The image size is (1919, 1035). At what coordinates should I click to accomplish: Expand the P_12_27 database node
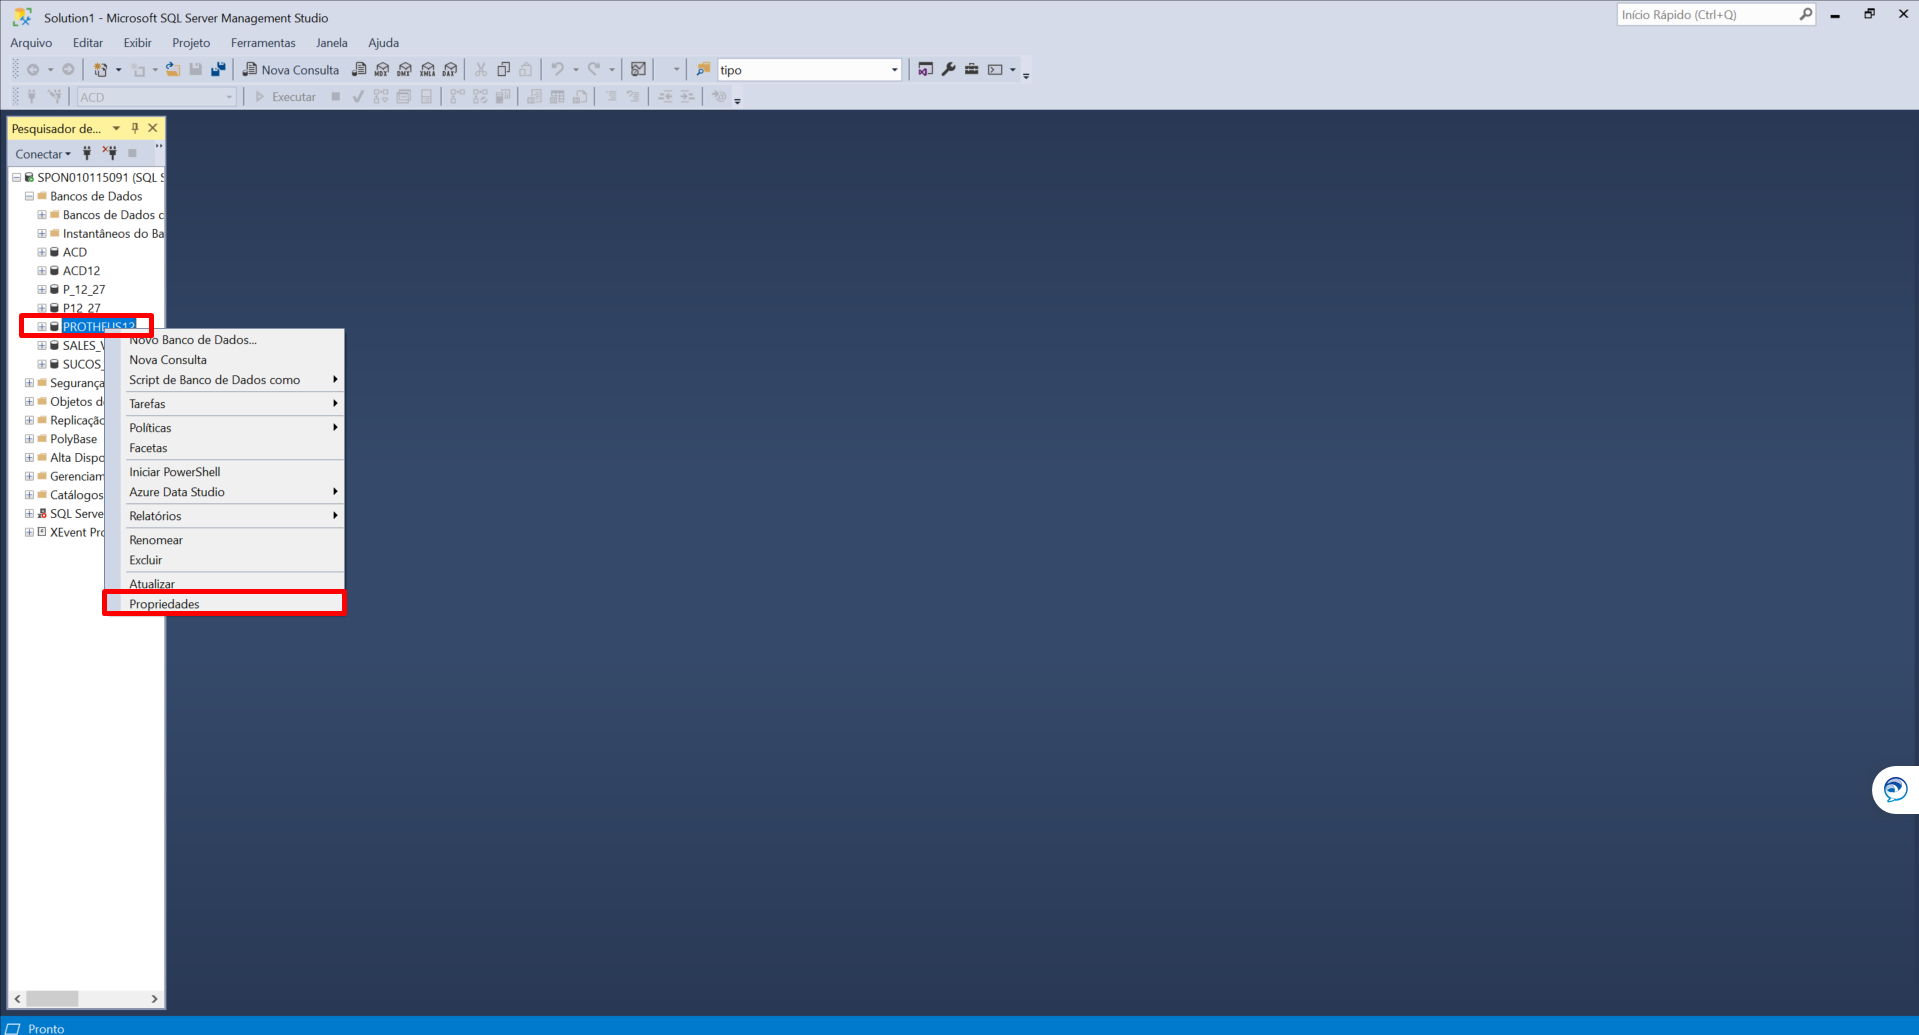point(42,290)
